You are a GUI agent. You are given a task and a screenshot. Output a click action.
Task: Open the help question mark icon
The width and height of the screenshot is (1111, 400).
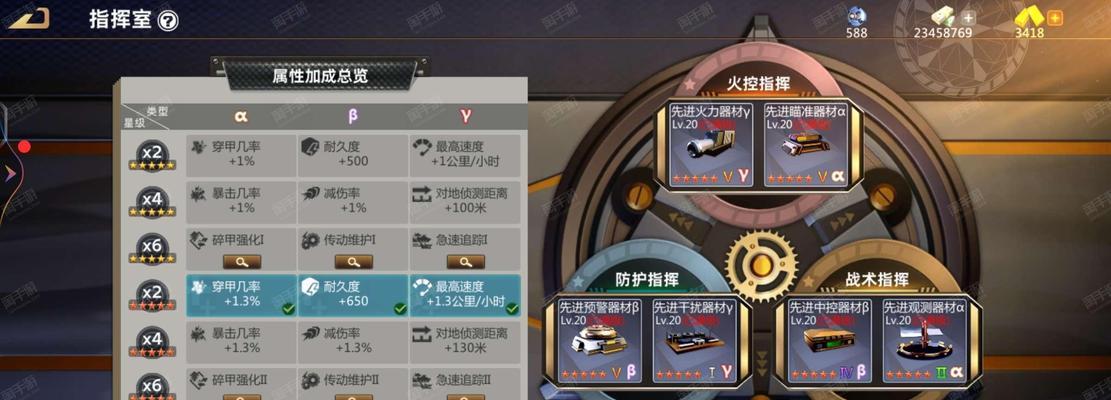[x=168, y=21]
